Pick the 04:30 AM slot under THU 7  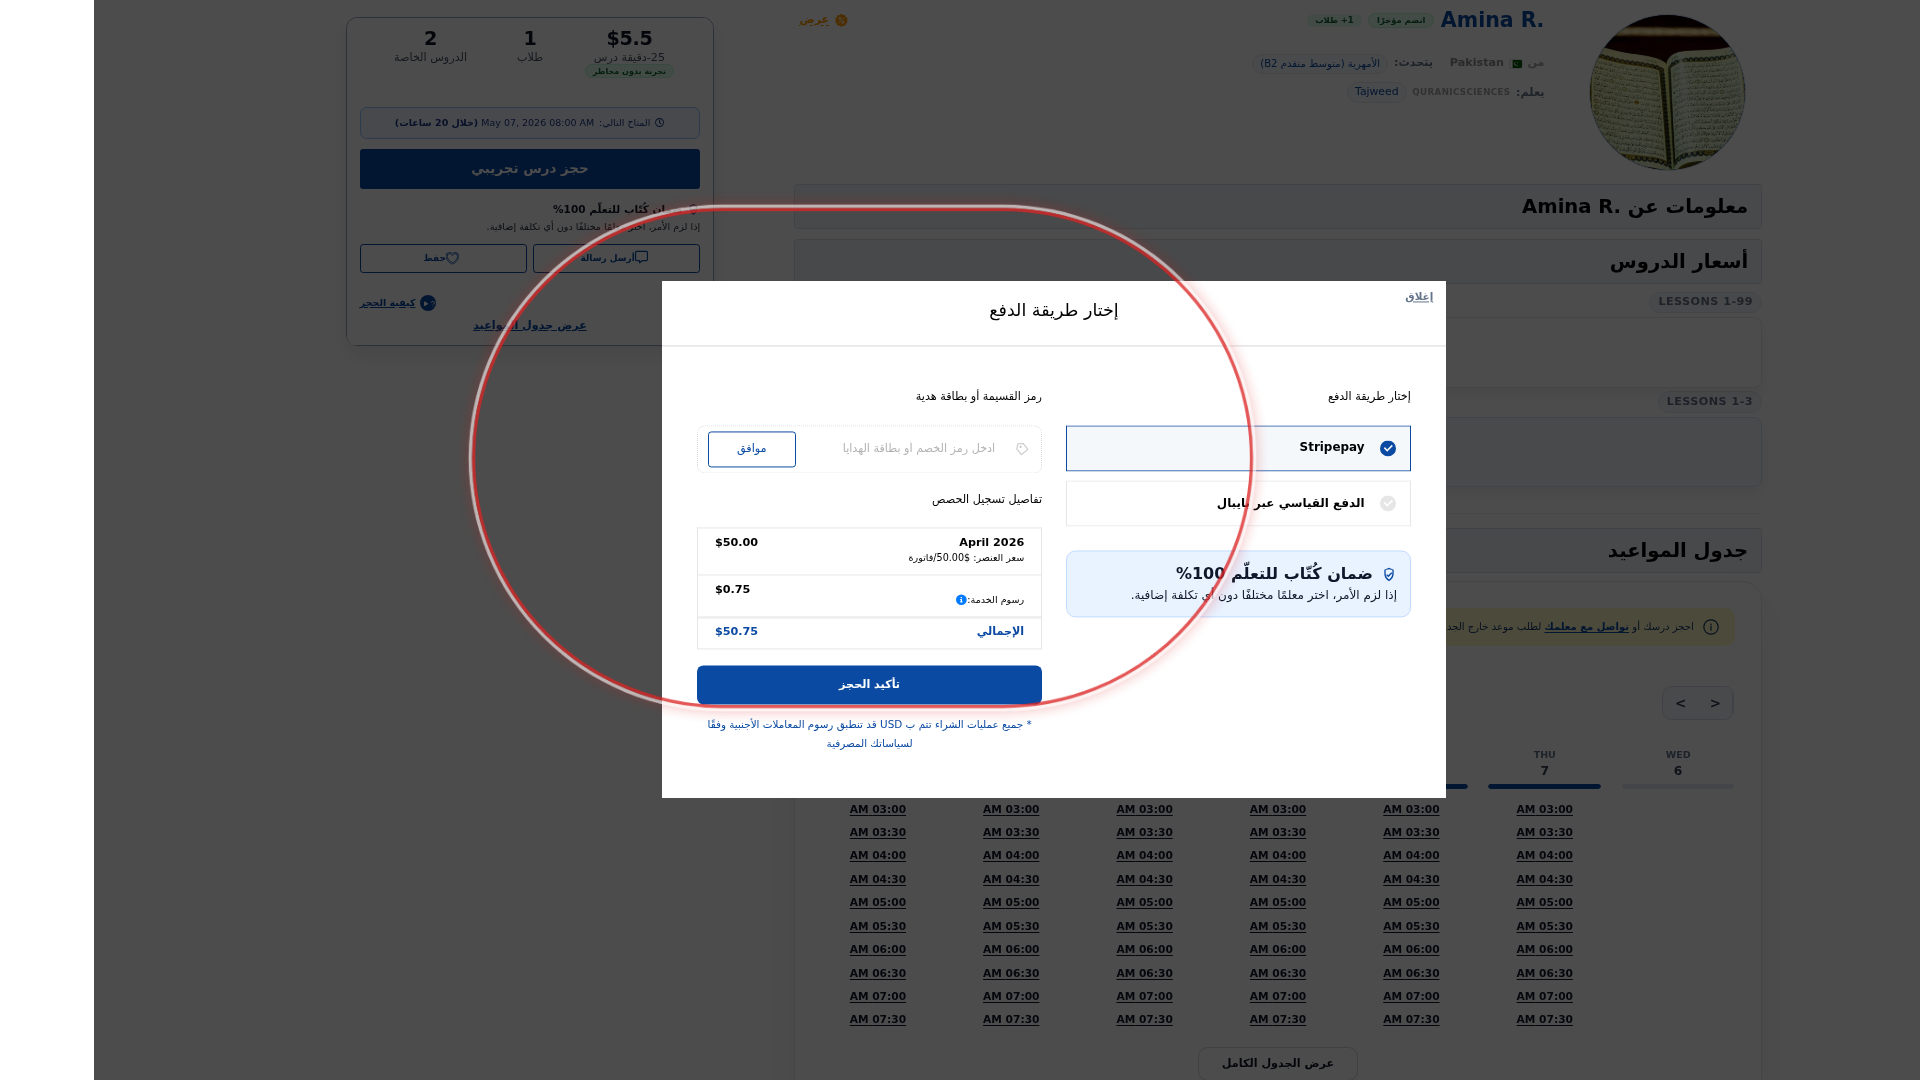pos(1544,880)
